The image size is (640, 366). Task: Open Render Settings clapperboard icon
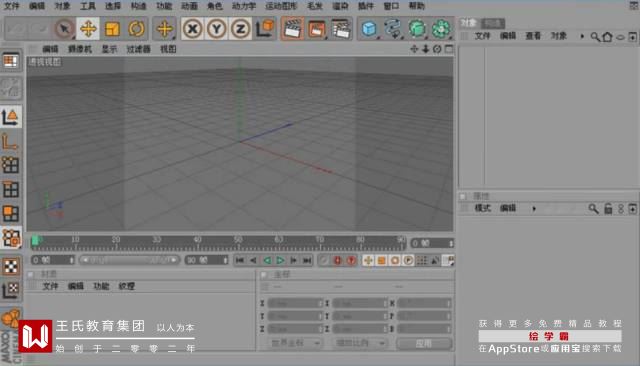[341, 29]
